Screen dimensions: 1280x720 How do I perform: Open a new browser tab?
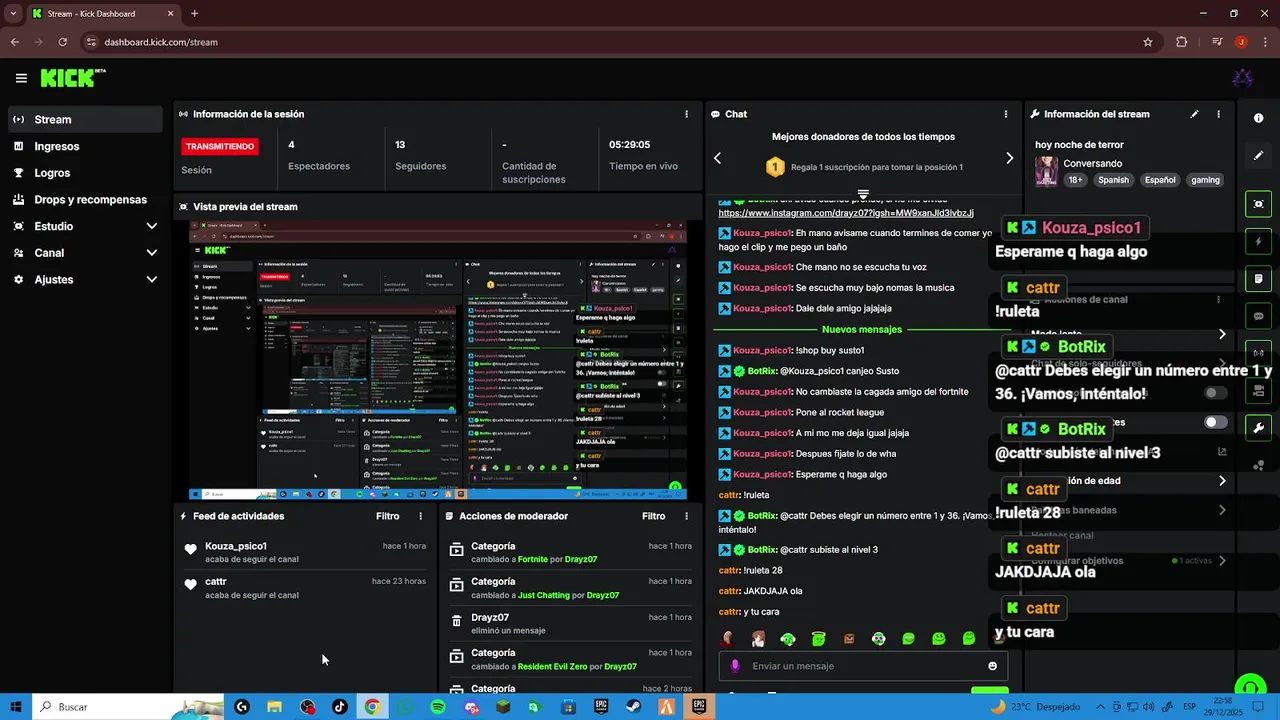(194, 14)
